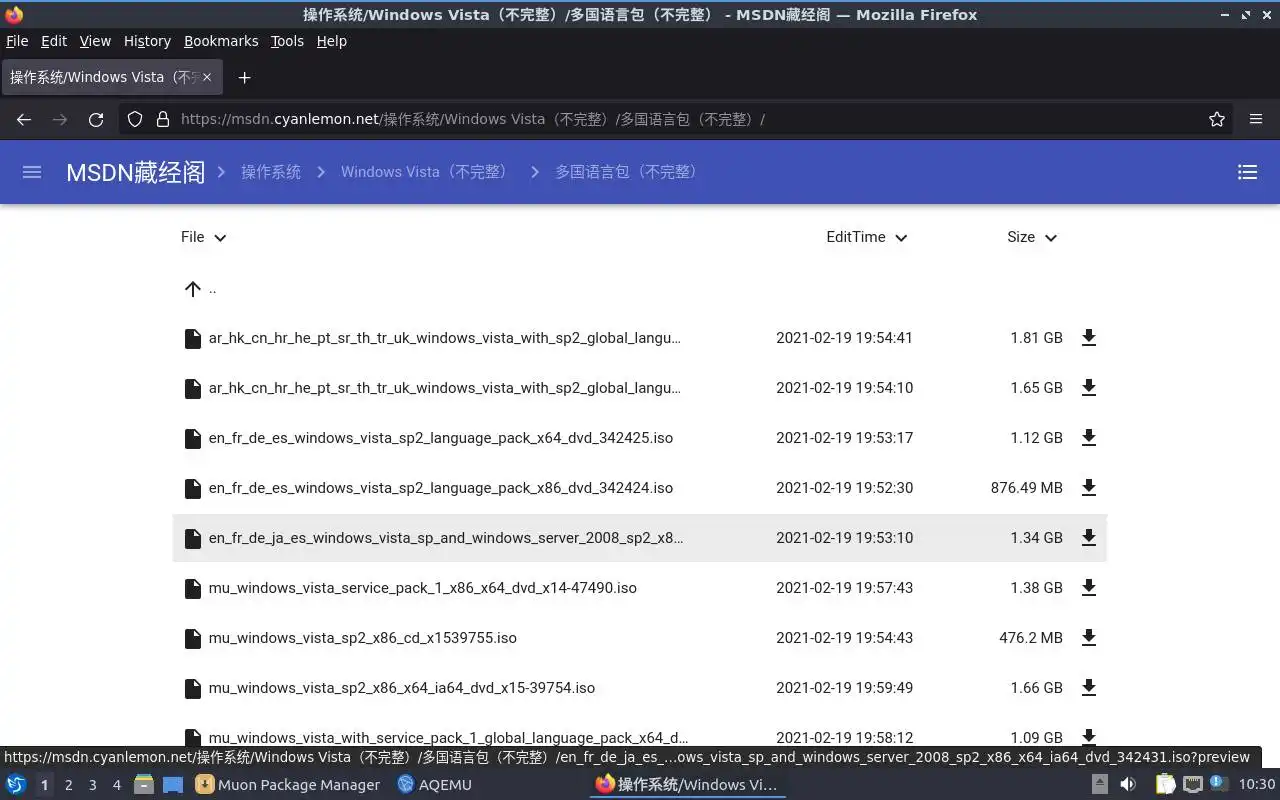1280x800 pixels.
Task: Show desktop via the blue taskbar icon
Action: 173,785
